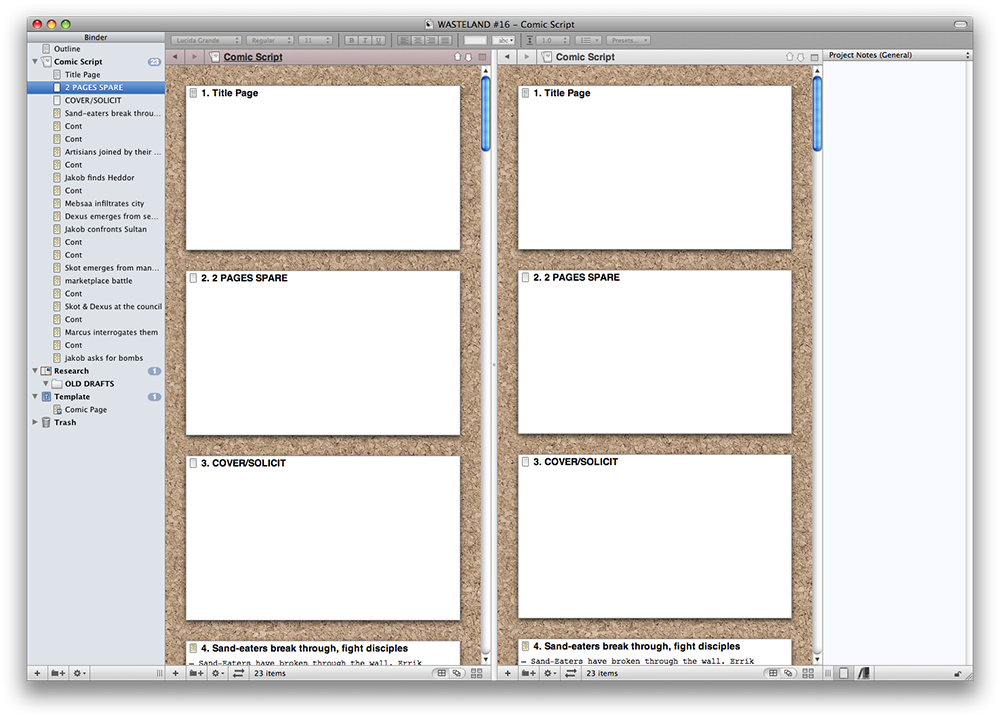The width and height of the screenshot is (1000, 718).
Task: Toggle underline formatting in the format bar
Action: [x=378, y=40]
